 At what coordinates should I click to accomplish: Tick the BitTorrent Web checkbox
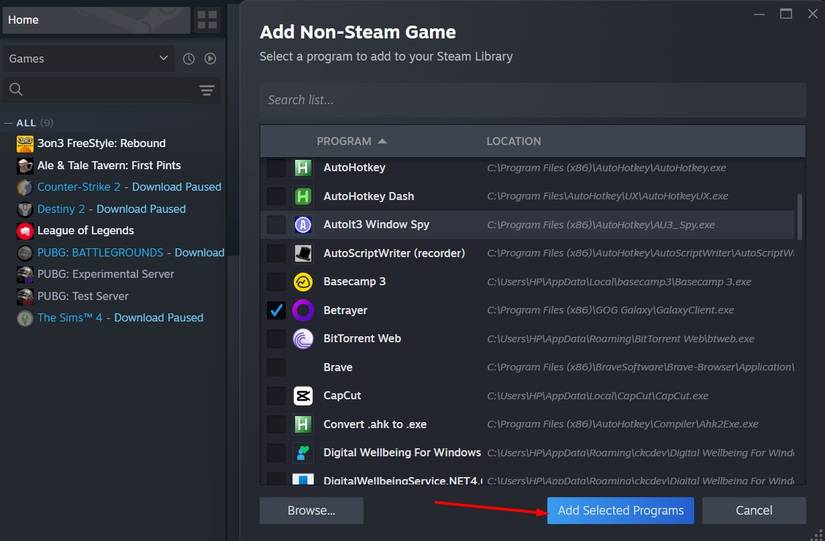[x=276, y=339]
